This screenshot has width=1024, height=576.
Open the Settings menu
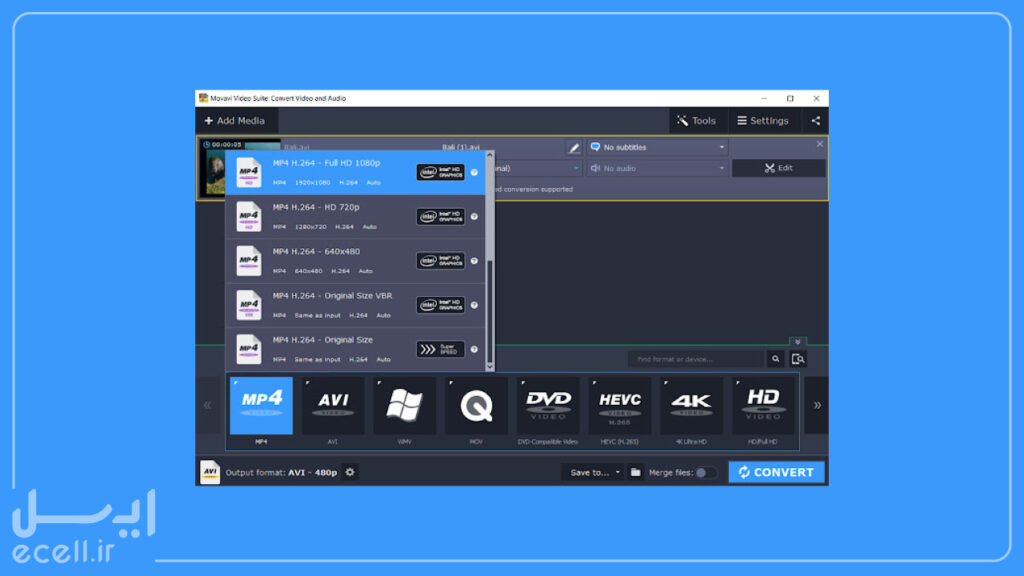pos(763,121)
